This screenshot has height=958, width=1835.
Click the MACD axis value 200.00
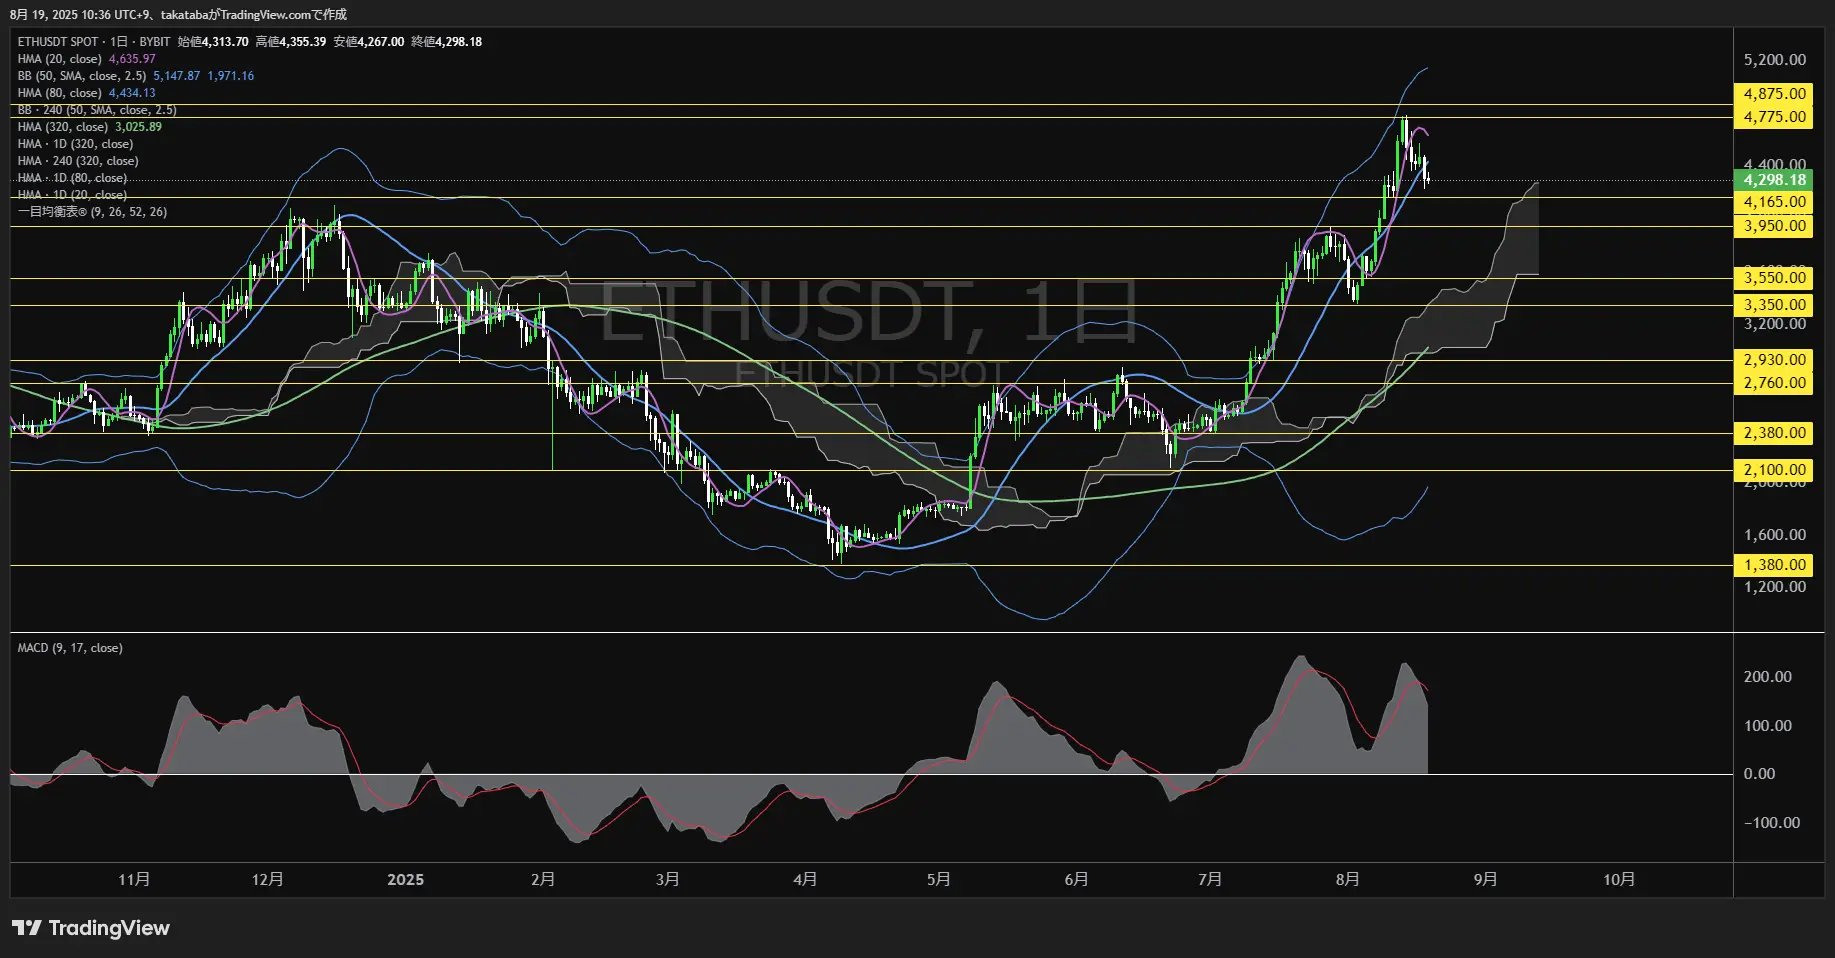[x=1767, y=677]
